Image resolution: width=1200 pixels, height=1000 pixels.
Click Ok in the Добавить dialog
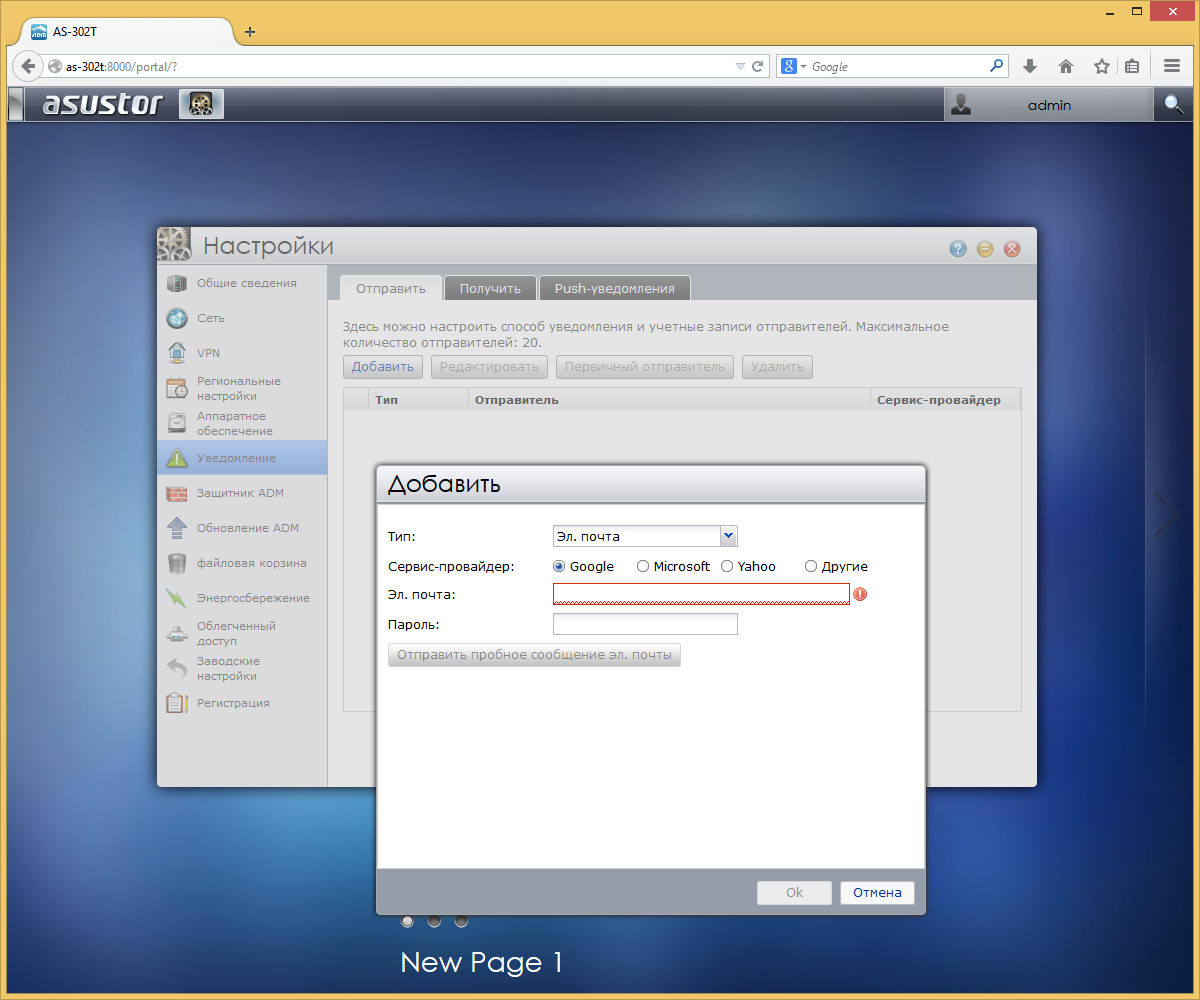click(x=794, y=893)
